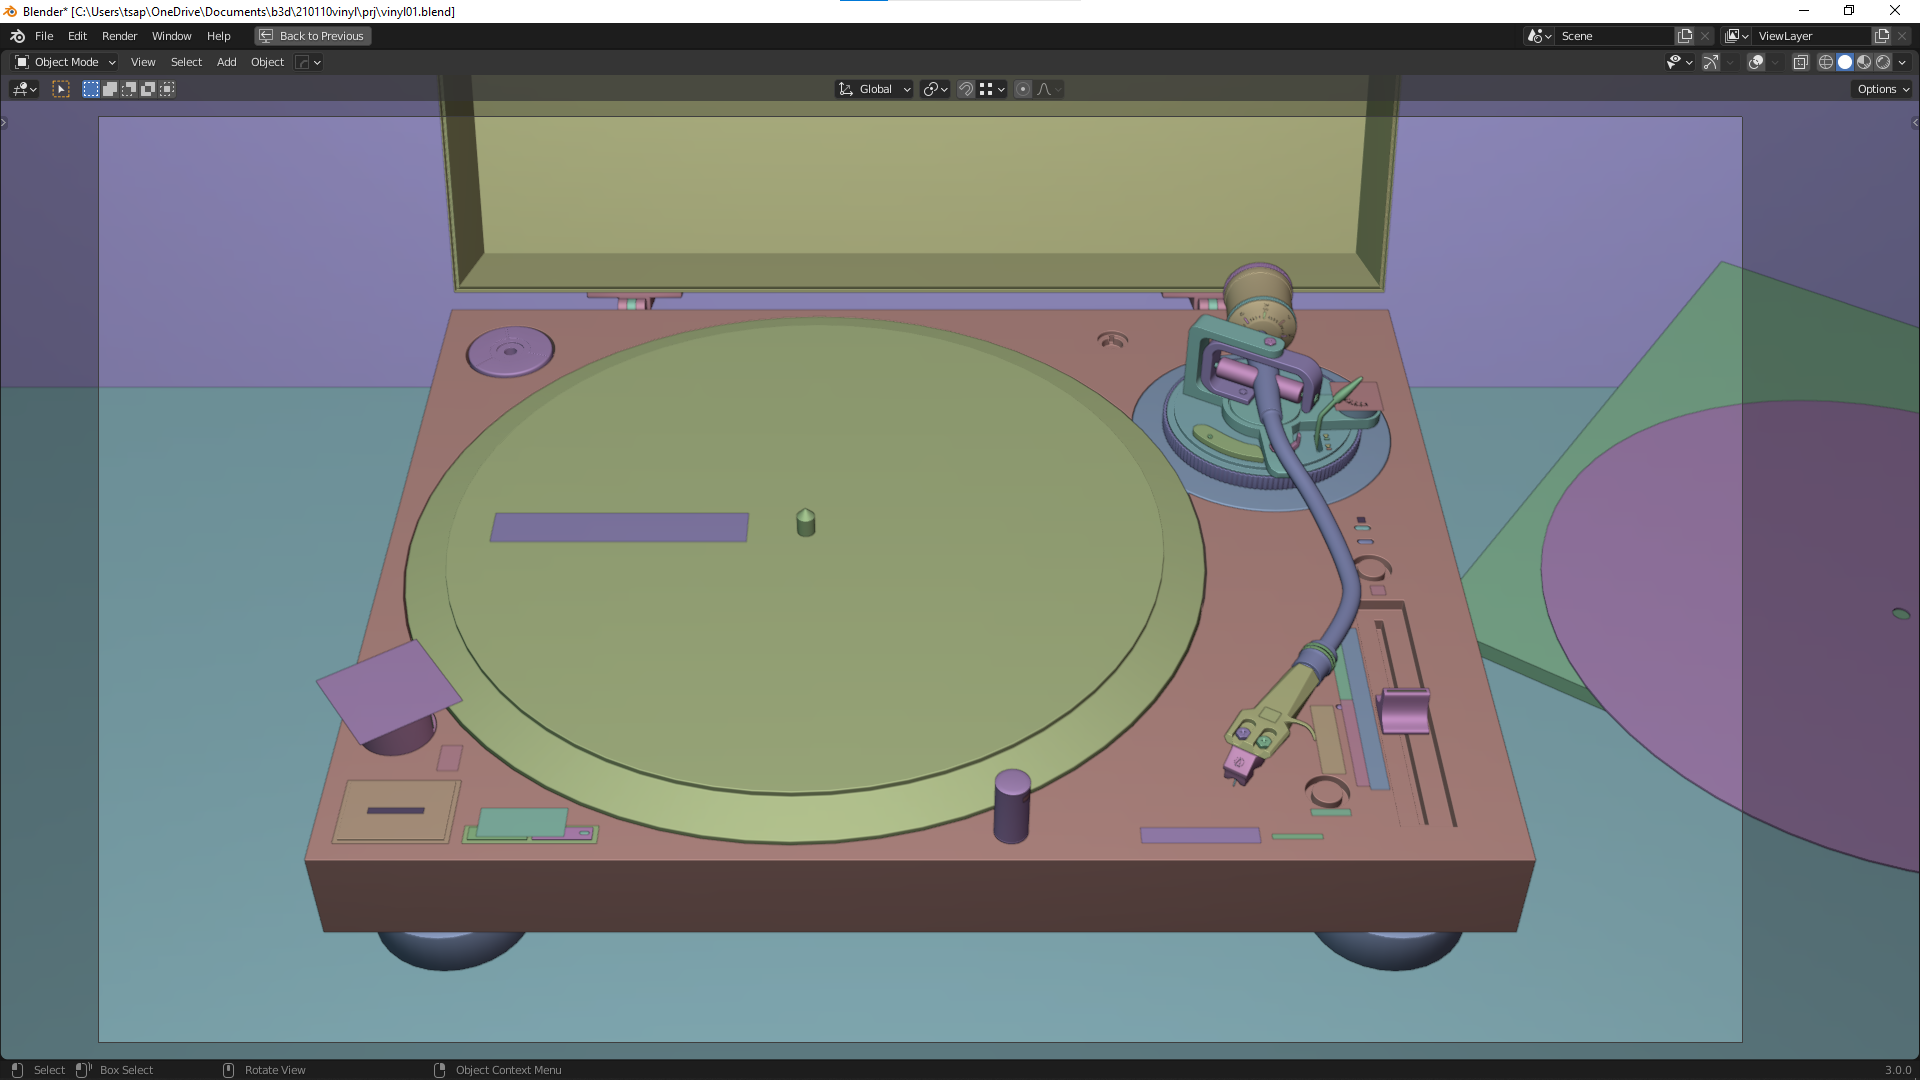Open the Render menu
This screenshot has height=1080, width=1920.
pos(119,36)
